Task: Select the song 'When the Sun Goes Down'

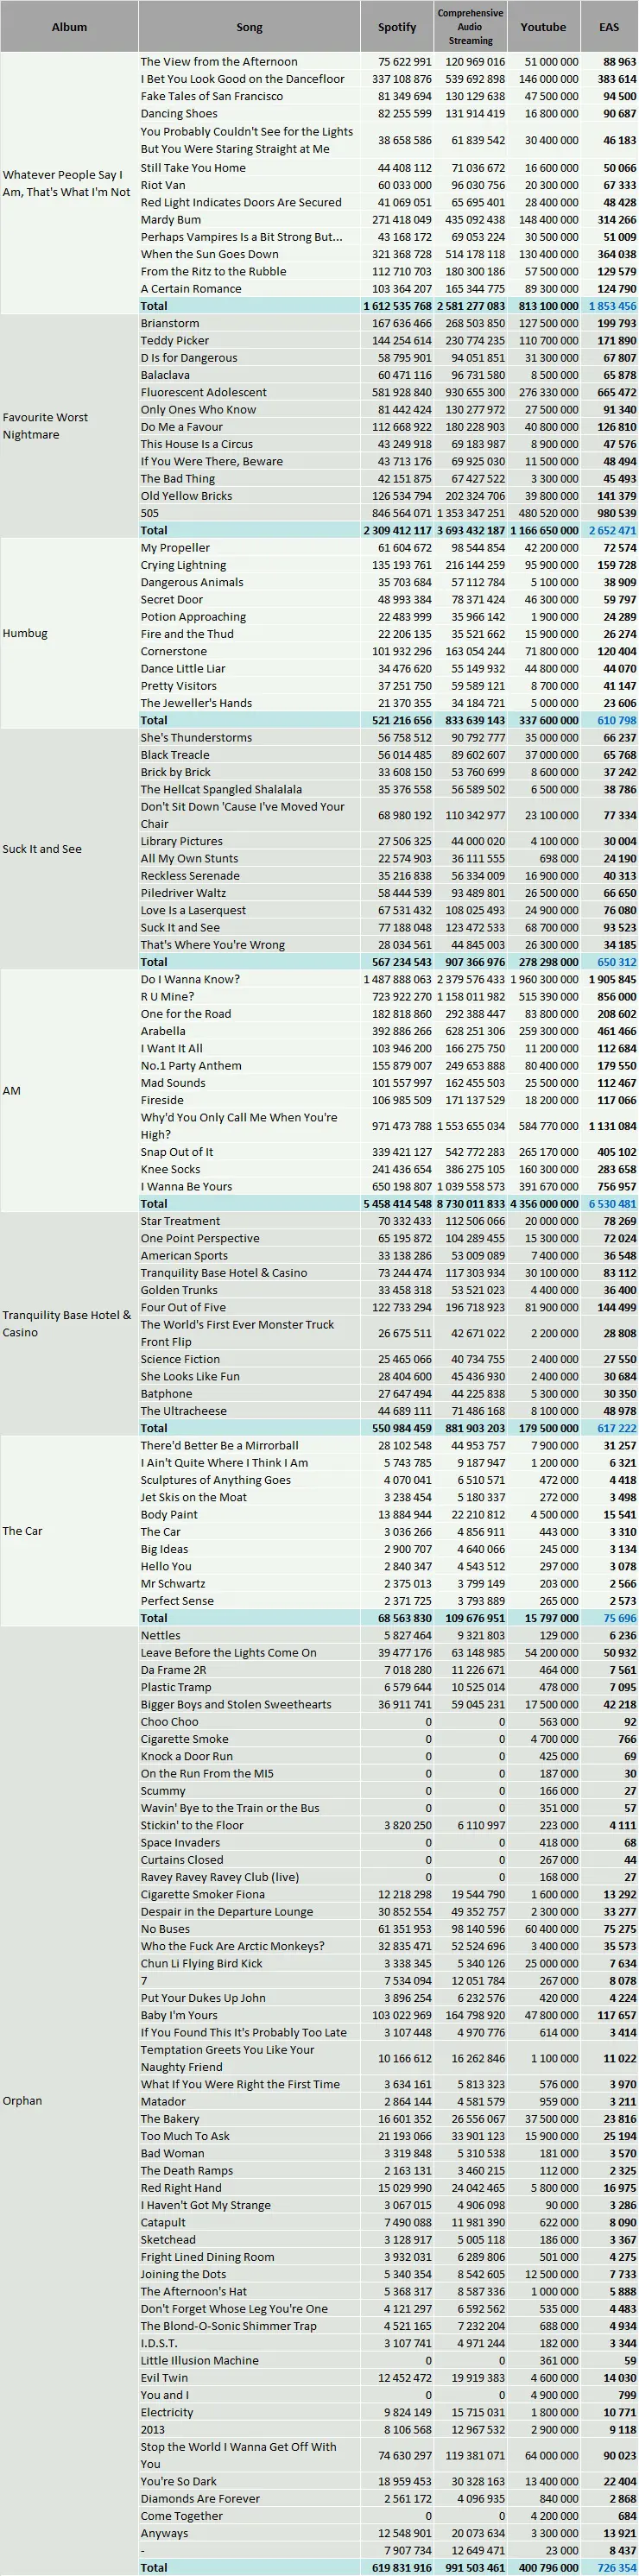Action: coord(209,254)
